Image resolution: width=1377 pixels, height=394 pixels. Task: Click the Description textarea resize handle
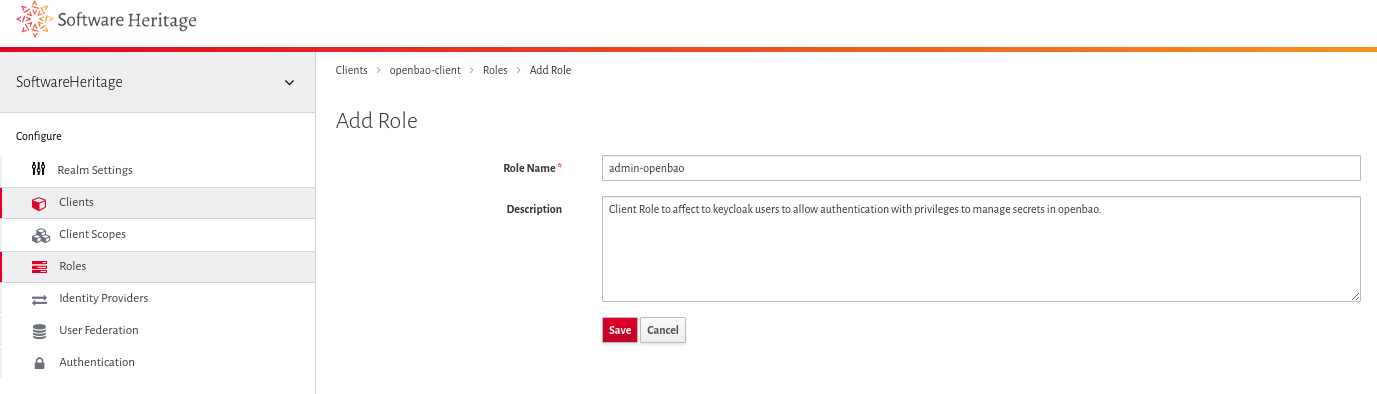[1355, 296]
